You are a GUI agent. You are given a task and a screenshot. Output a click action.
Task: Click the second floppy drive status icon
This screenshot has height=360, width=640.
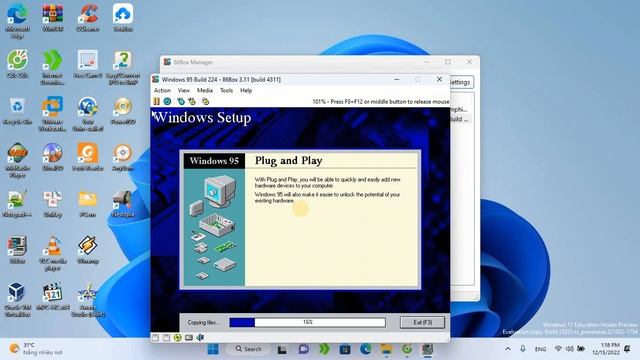click(166, 338)
